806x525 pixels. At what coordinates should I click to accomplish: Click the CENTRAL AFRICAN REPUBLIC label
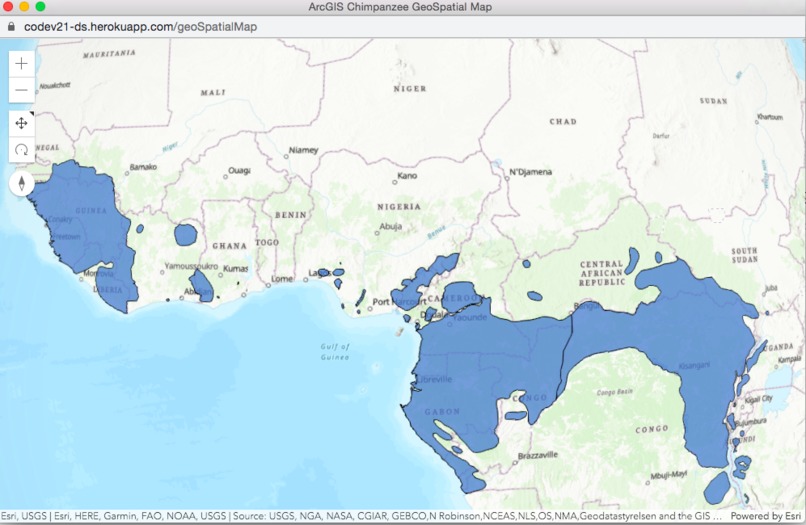(602, 273)
